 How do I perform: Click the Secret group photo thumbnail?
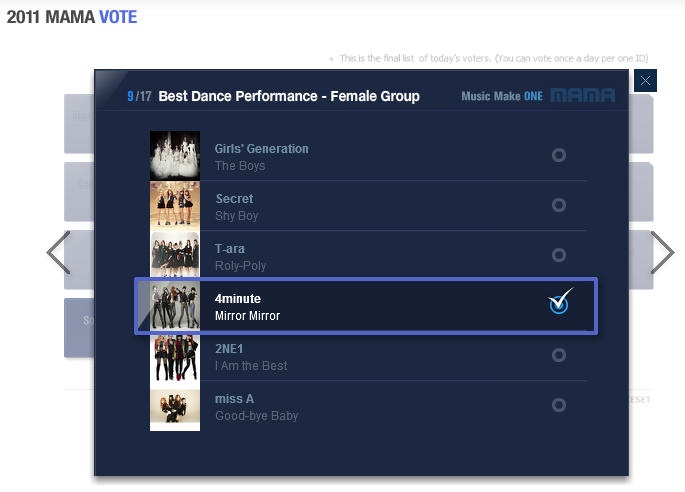pos(175,206)
